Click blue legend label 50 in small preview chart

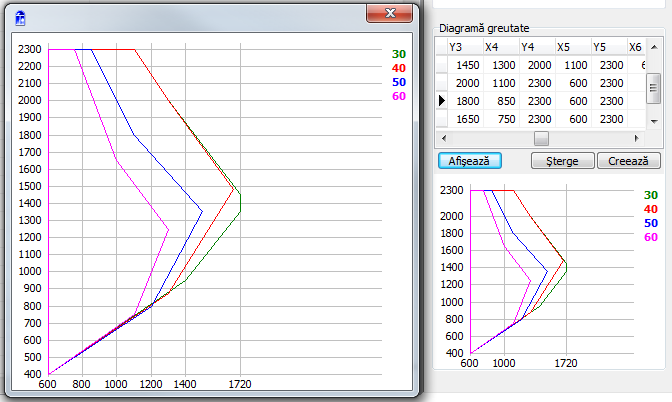click(x=651, y=223)
